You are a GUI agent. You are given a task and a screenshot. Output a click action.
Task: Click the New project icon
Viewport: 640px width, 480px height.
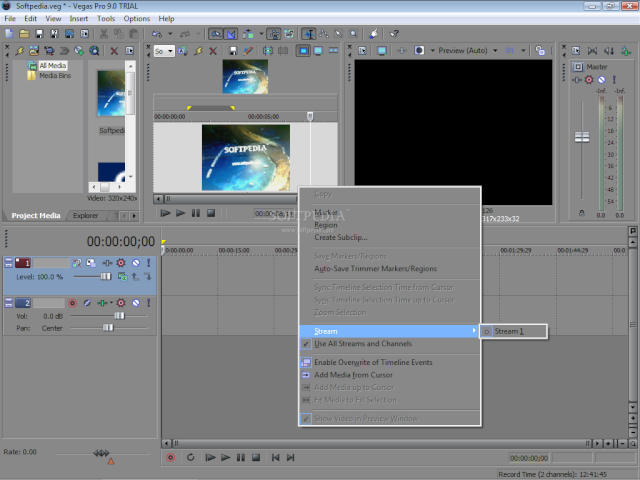point(9,33)
